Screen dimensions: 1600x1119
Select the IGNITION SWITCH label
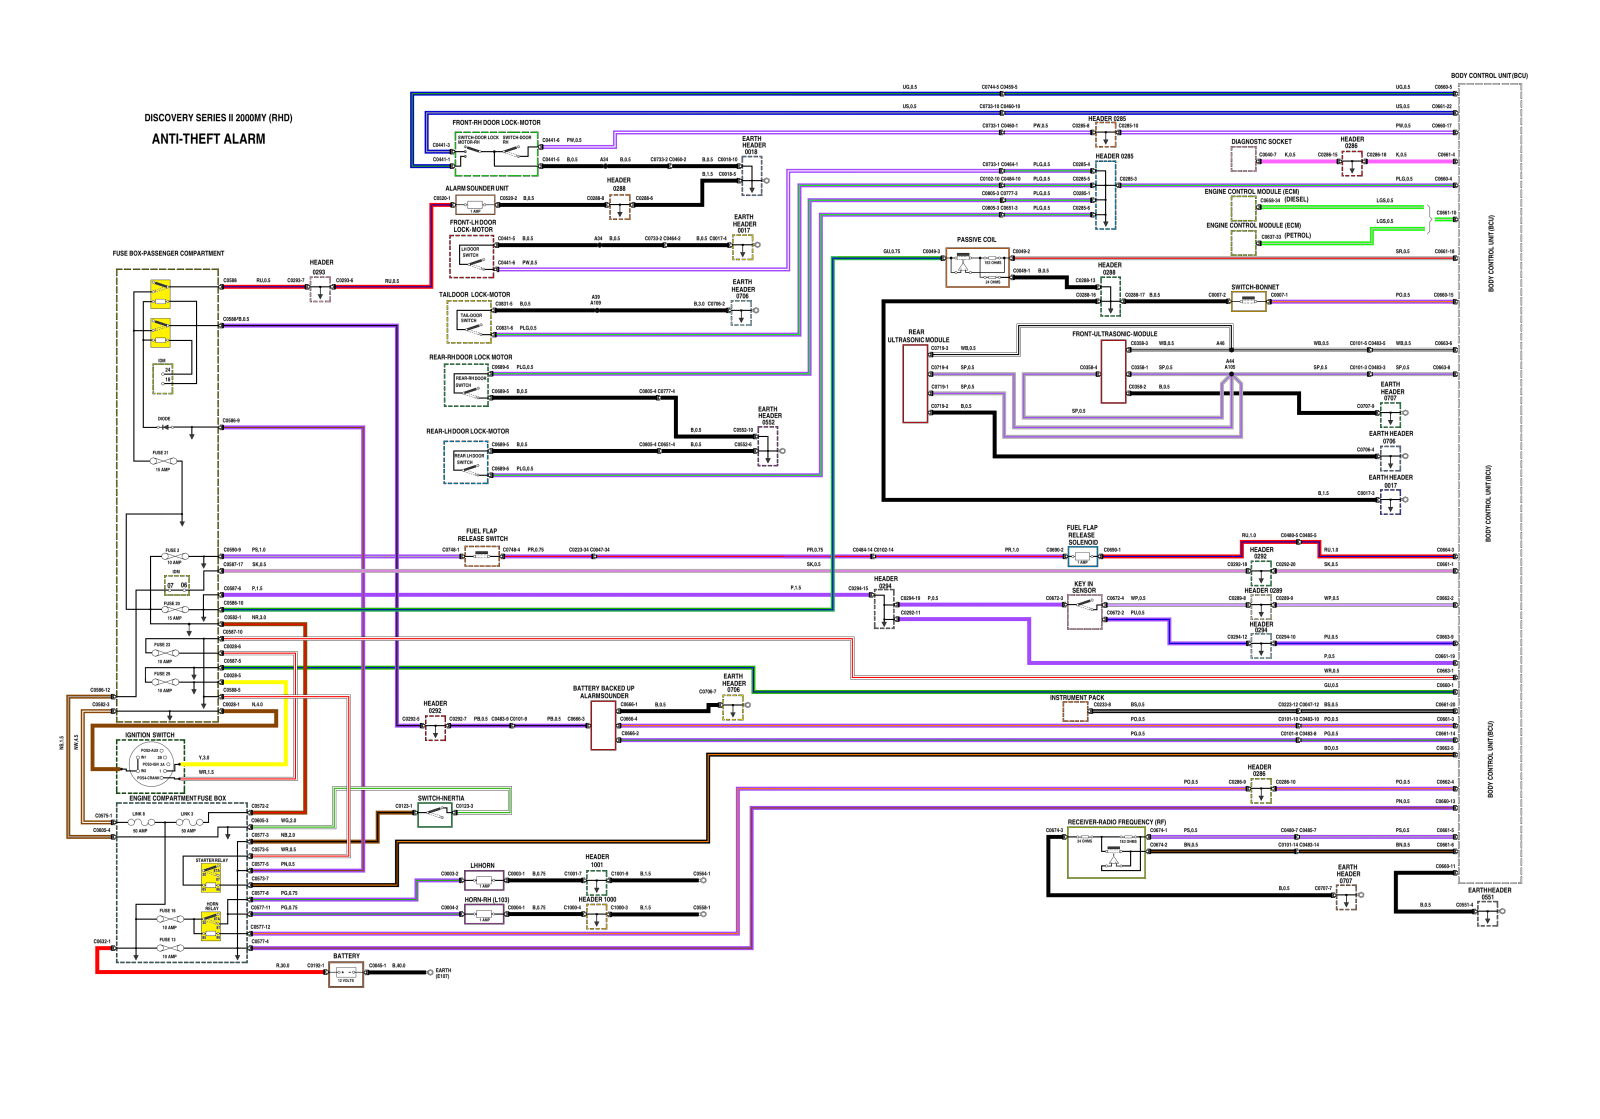point(149,735)
